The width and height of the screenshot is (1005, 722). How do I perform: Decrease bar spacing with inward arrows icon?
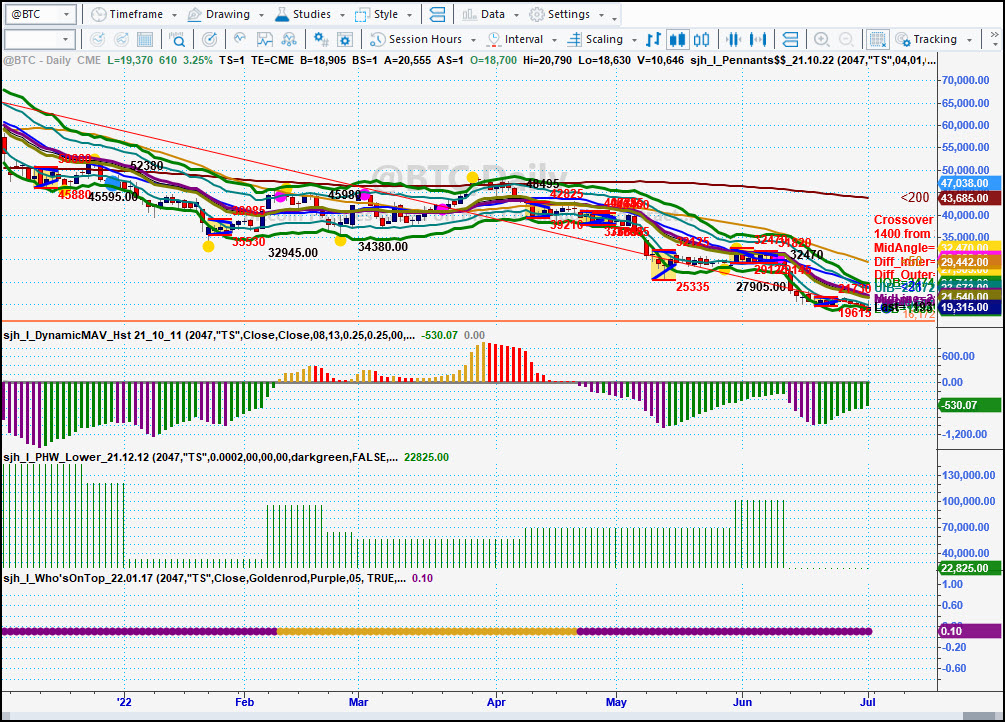point(733,40)
